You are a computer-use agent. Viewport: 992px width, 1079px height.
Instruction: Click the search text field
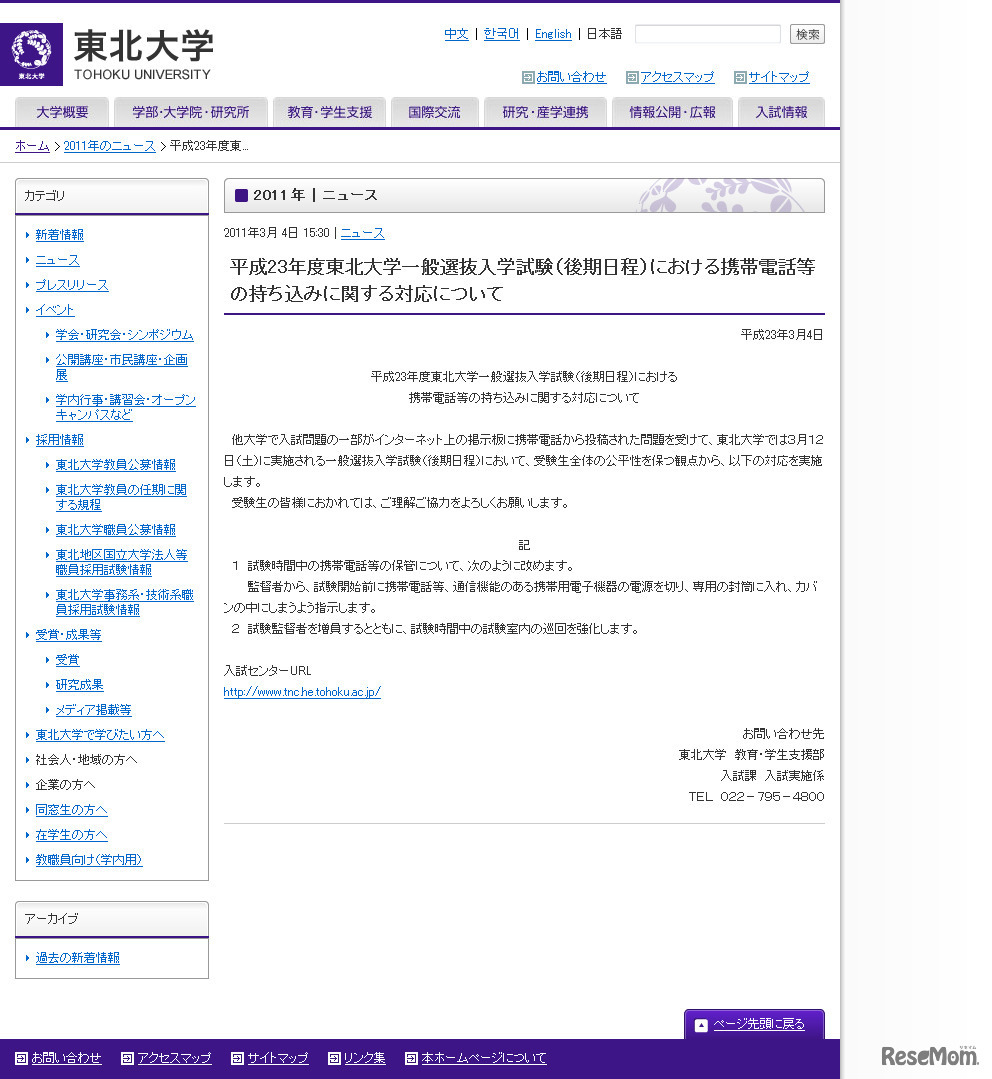tap(707, 34)
